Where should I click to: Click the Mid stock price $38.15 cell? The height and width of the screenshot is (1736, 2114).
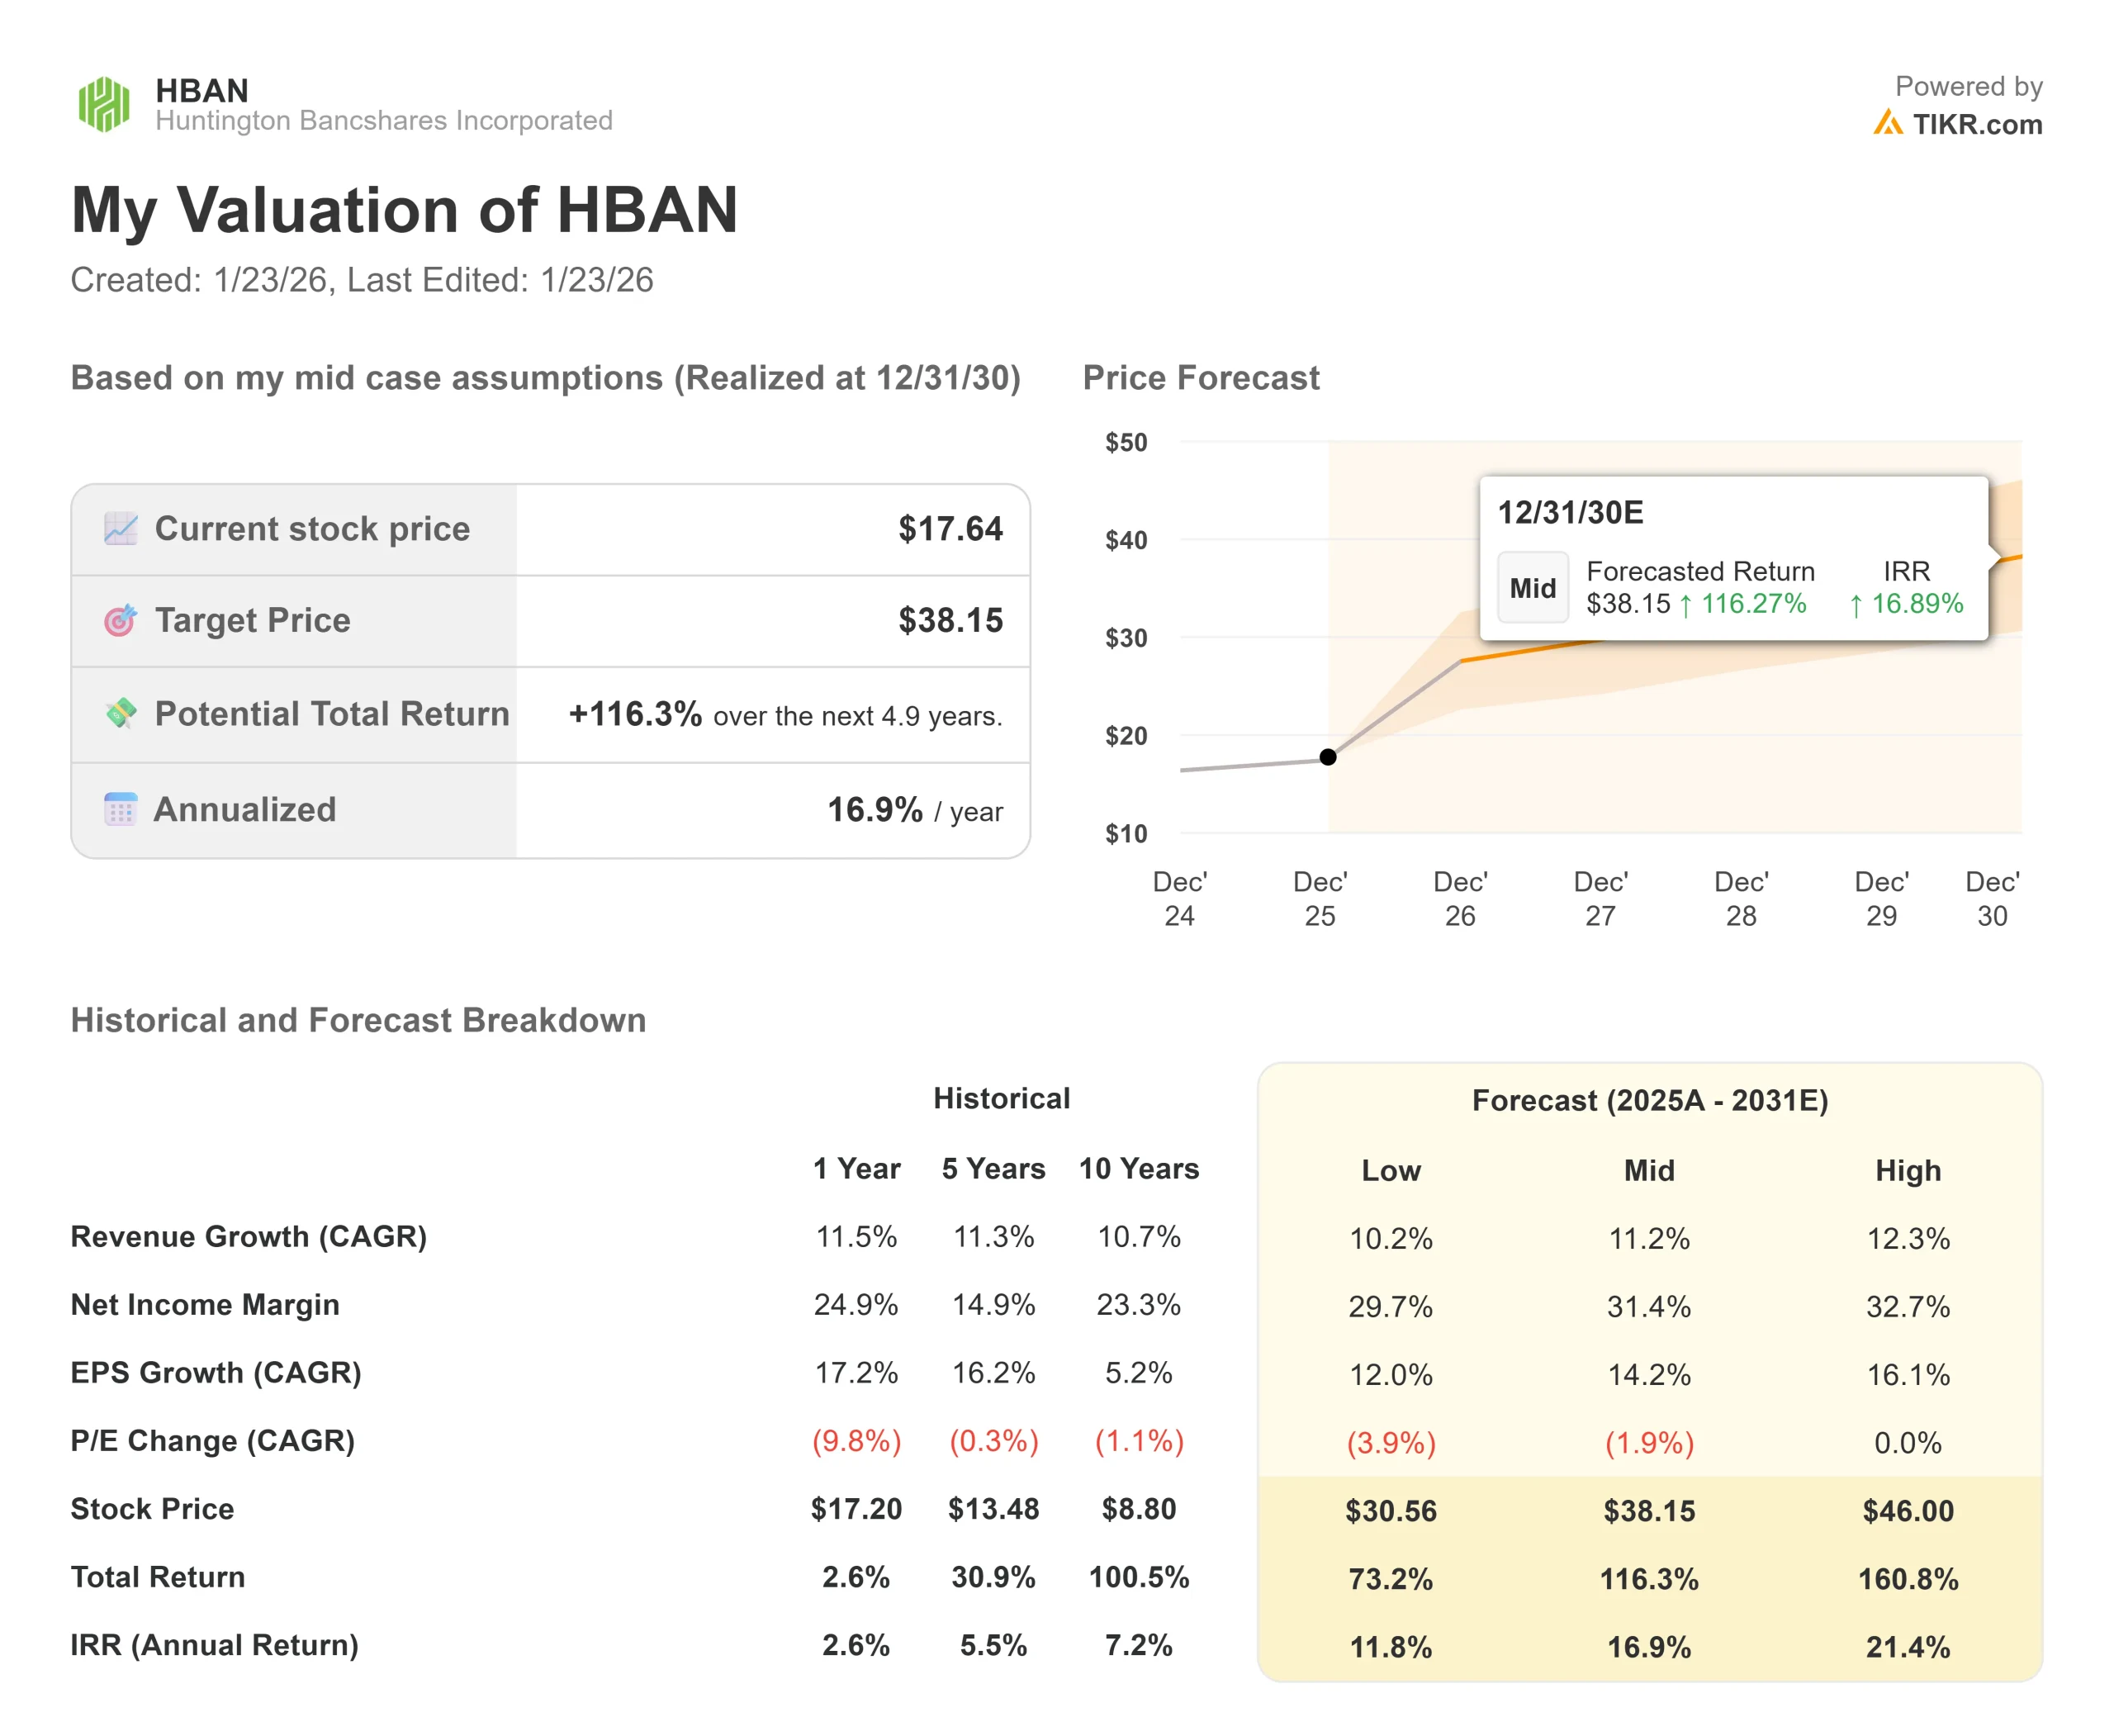tap(1648, 1510)
